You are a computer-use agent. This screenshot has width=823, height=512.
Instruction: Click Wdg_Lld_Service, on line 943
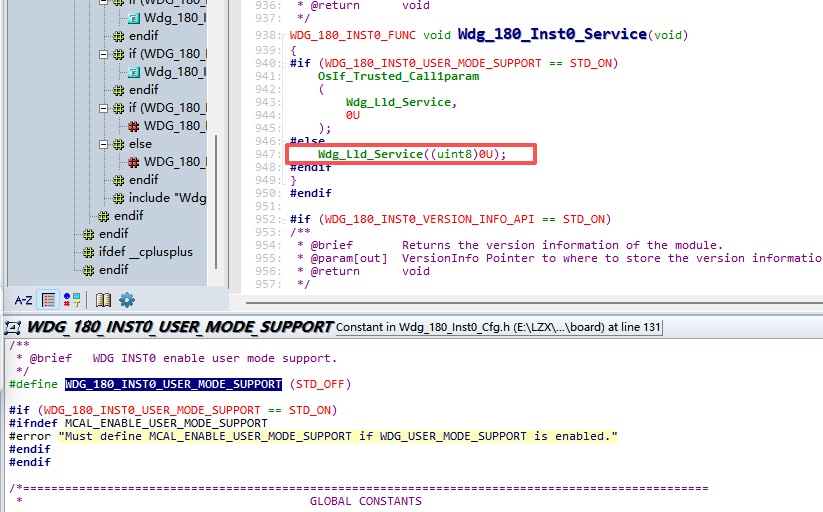tap(402, 102)
